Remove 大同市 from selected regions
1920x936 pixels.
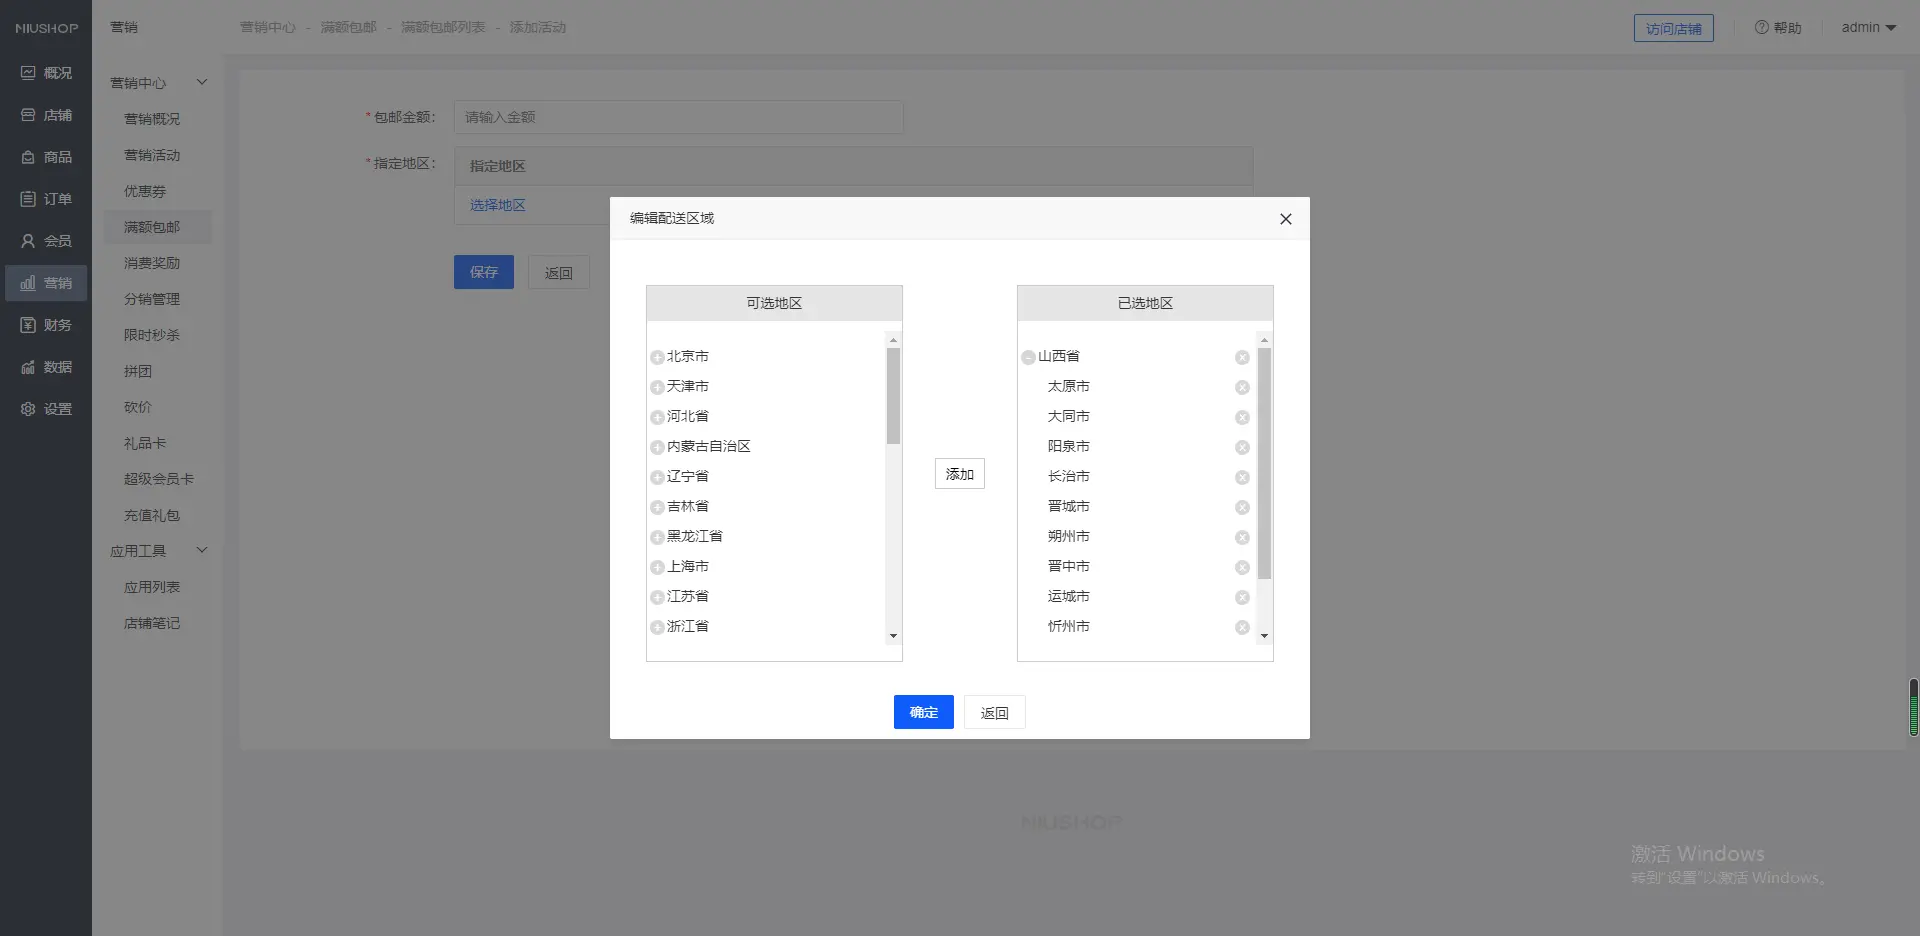pos(1242,417)
